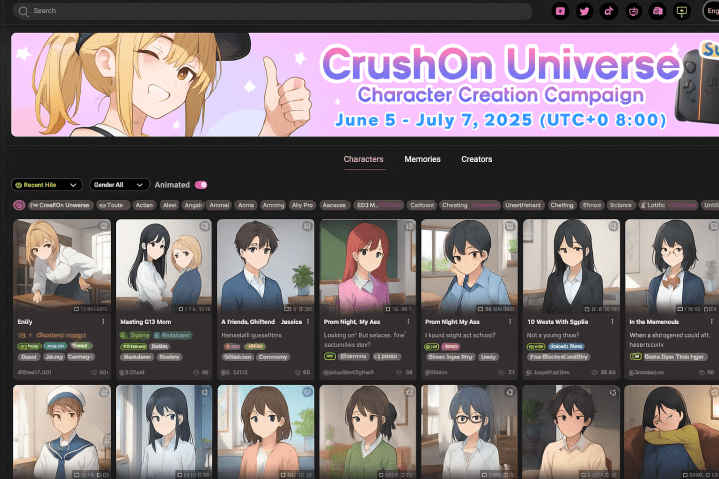Viewport: 719px width, 479px height.
Task: Select the UnertHehart tag chip
Action: 523,205
